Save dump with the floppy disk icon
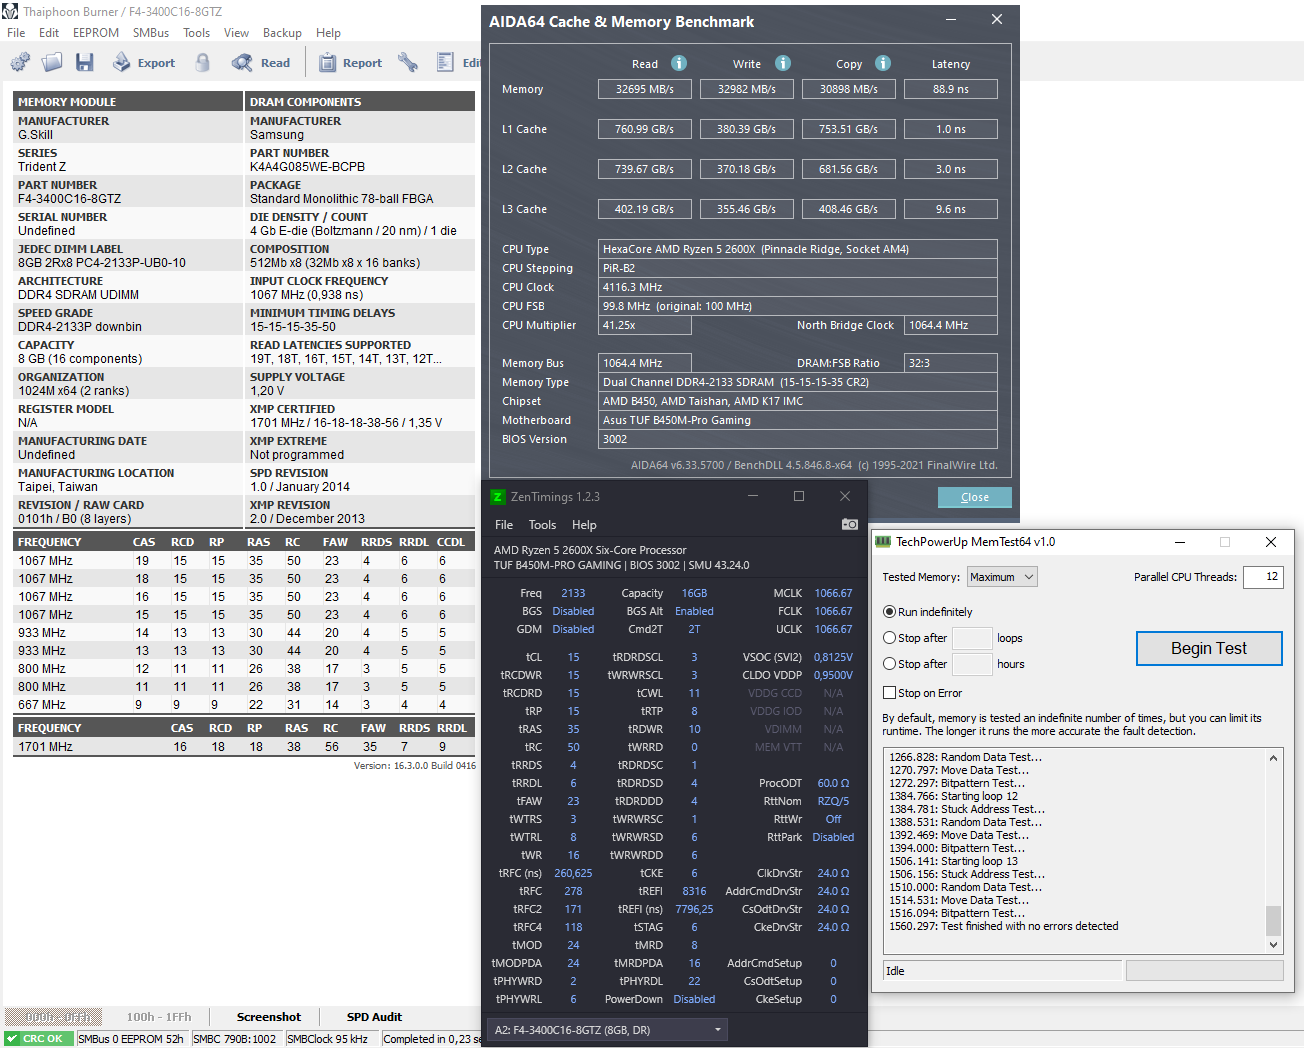 click(x=85, y=63)
